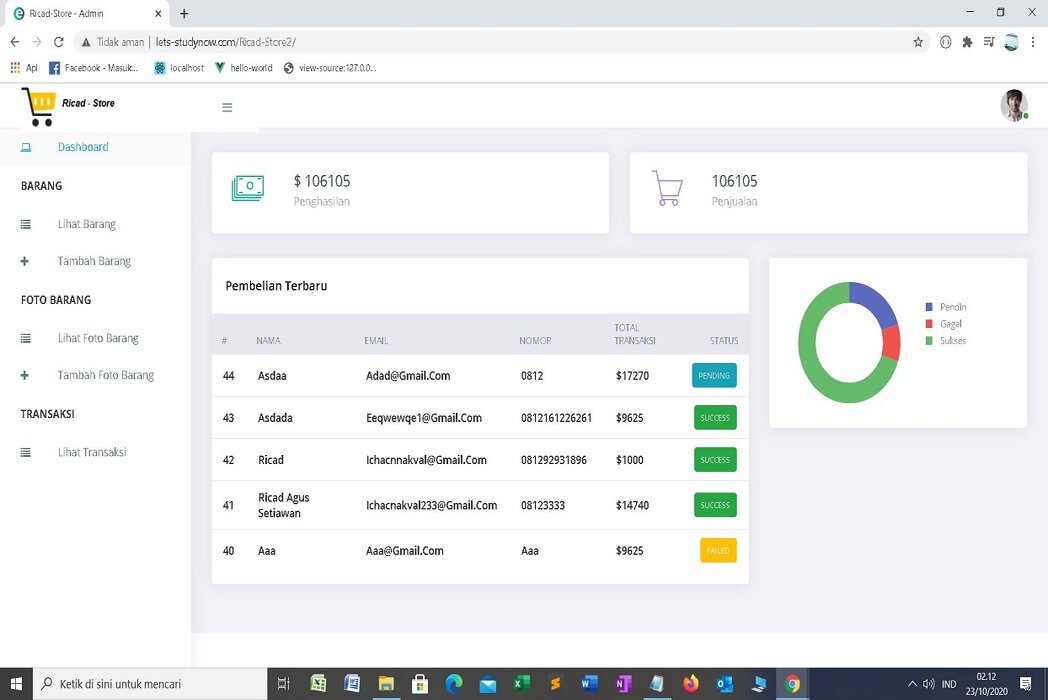This screenshot has width=1048, height=700.
Task: Select name Ricad Agus Setiawan
Action: tap(283, 505)
